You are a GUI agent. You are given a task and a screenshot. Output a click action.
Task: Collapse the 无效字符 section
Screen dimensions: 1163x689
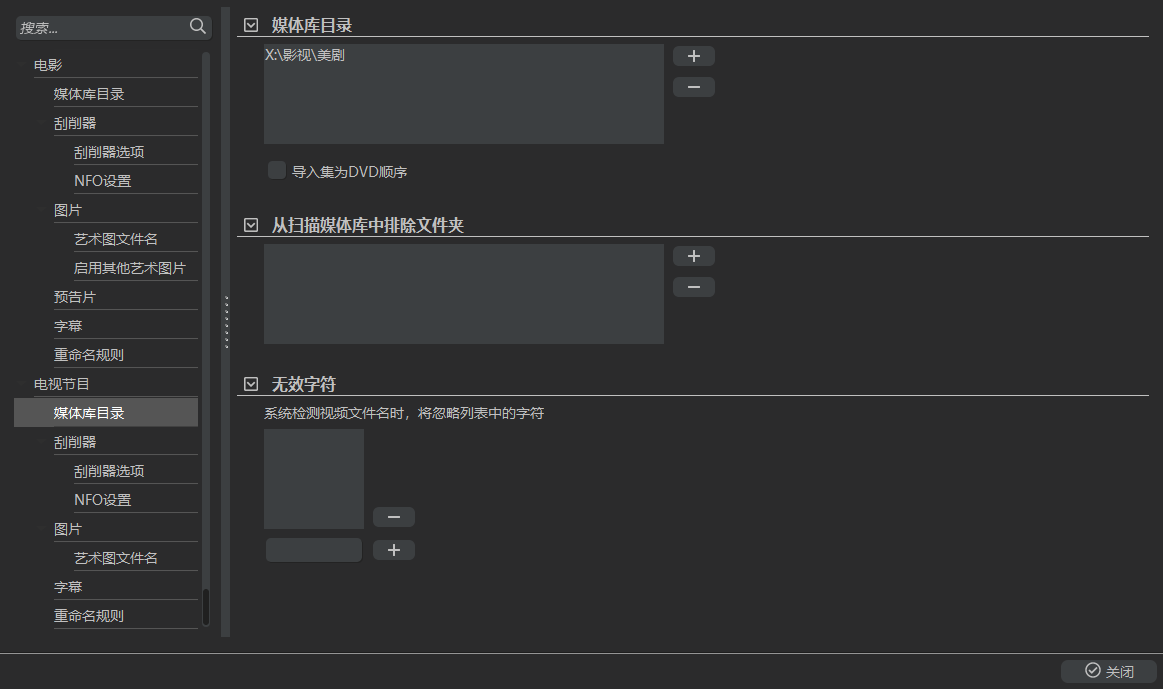251,384
